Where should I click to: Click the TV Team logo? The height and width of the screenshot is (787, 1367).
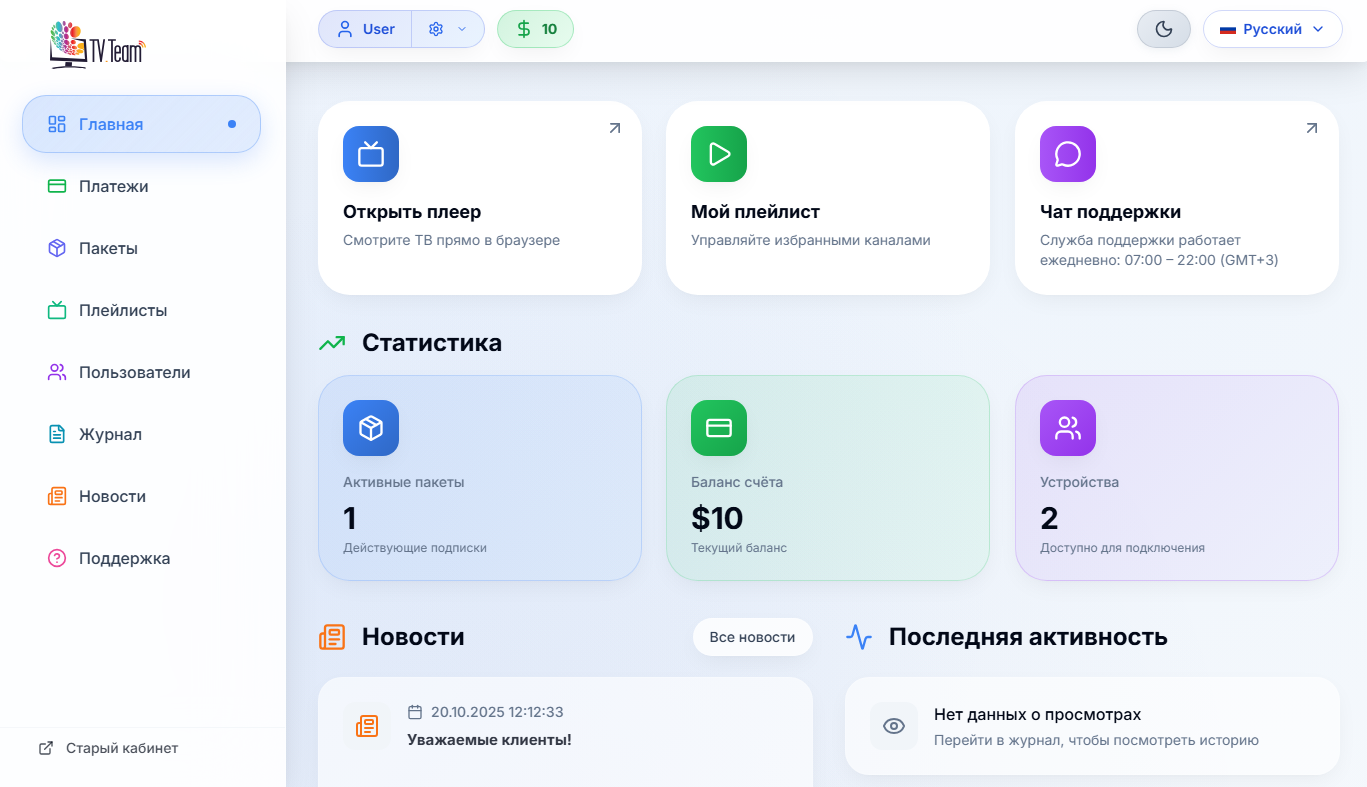[98, 44]
